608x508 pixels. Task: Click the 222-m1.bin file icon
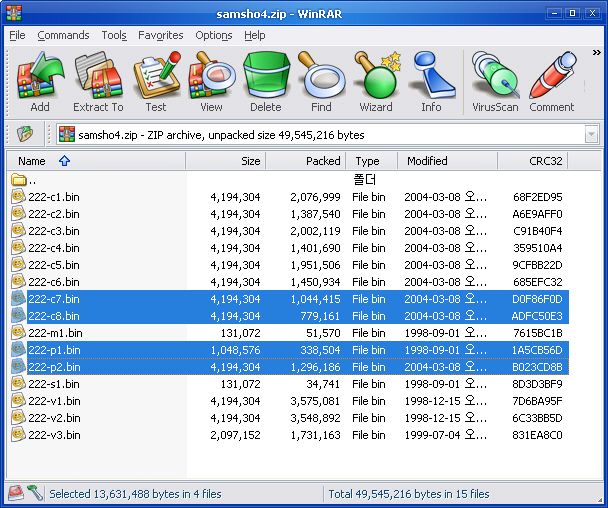18,332
